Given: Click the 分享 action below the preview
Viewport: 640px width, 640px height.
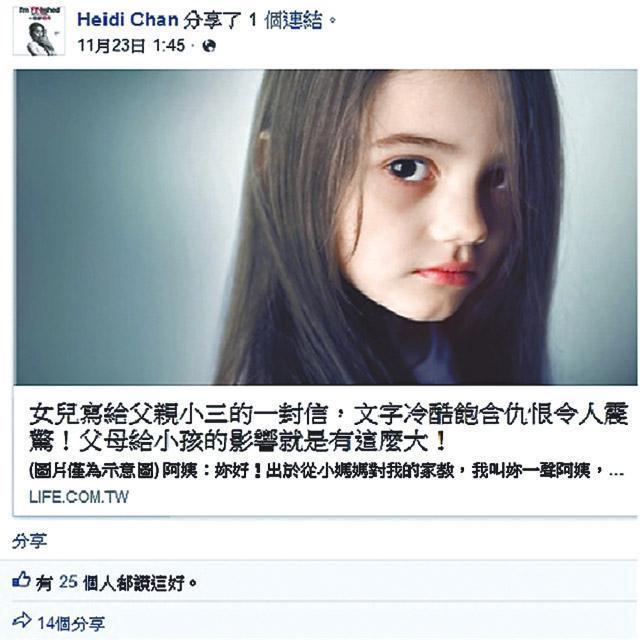Looking at the screenshot, I should click(x=29, y=542).
